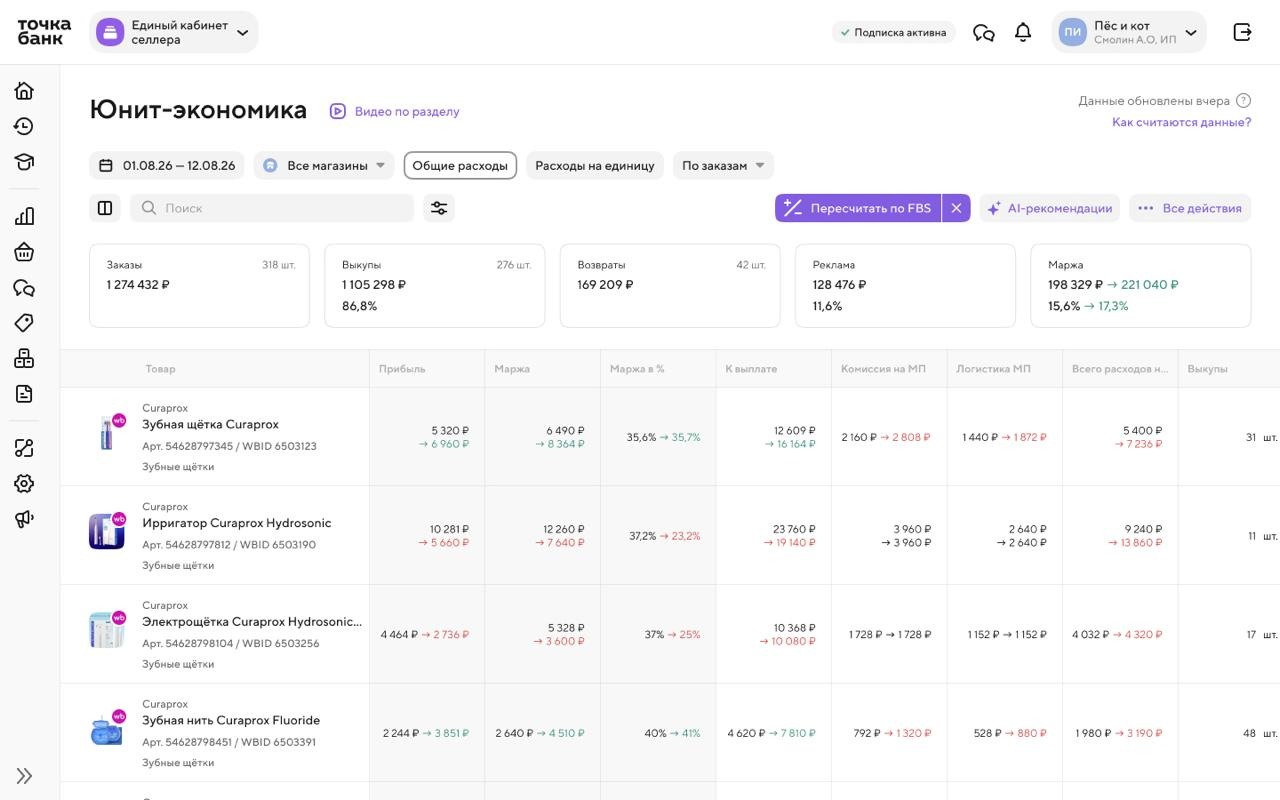Viewport: 1280px width, 800px height.
Task: Click the logout icon in header
Action: 1243,32
